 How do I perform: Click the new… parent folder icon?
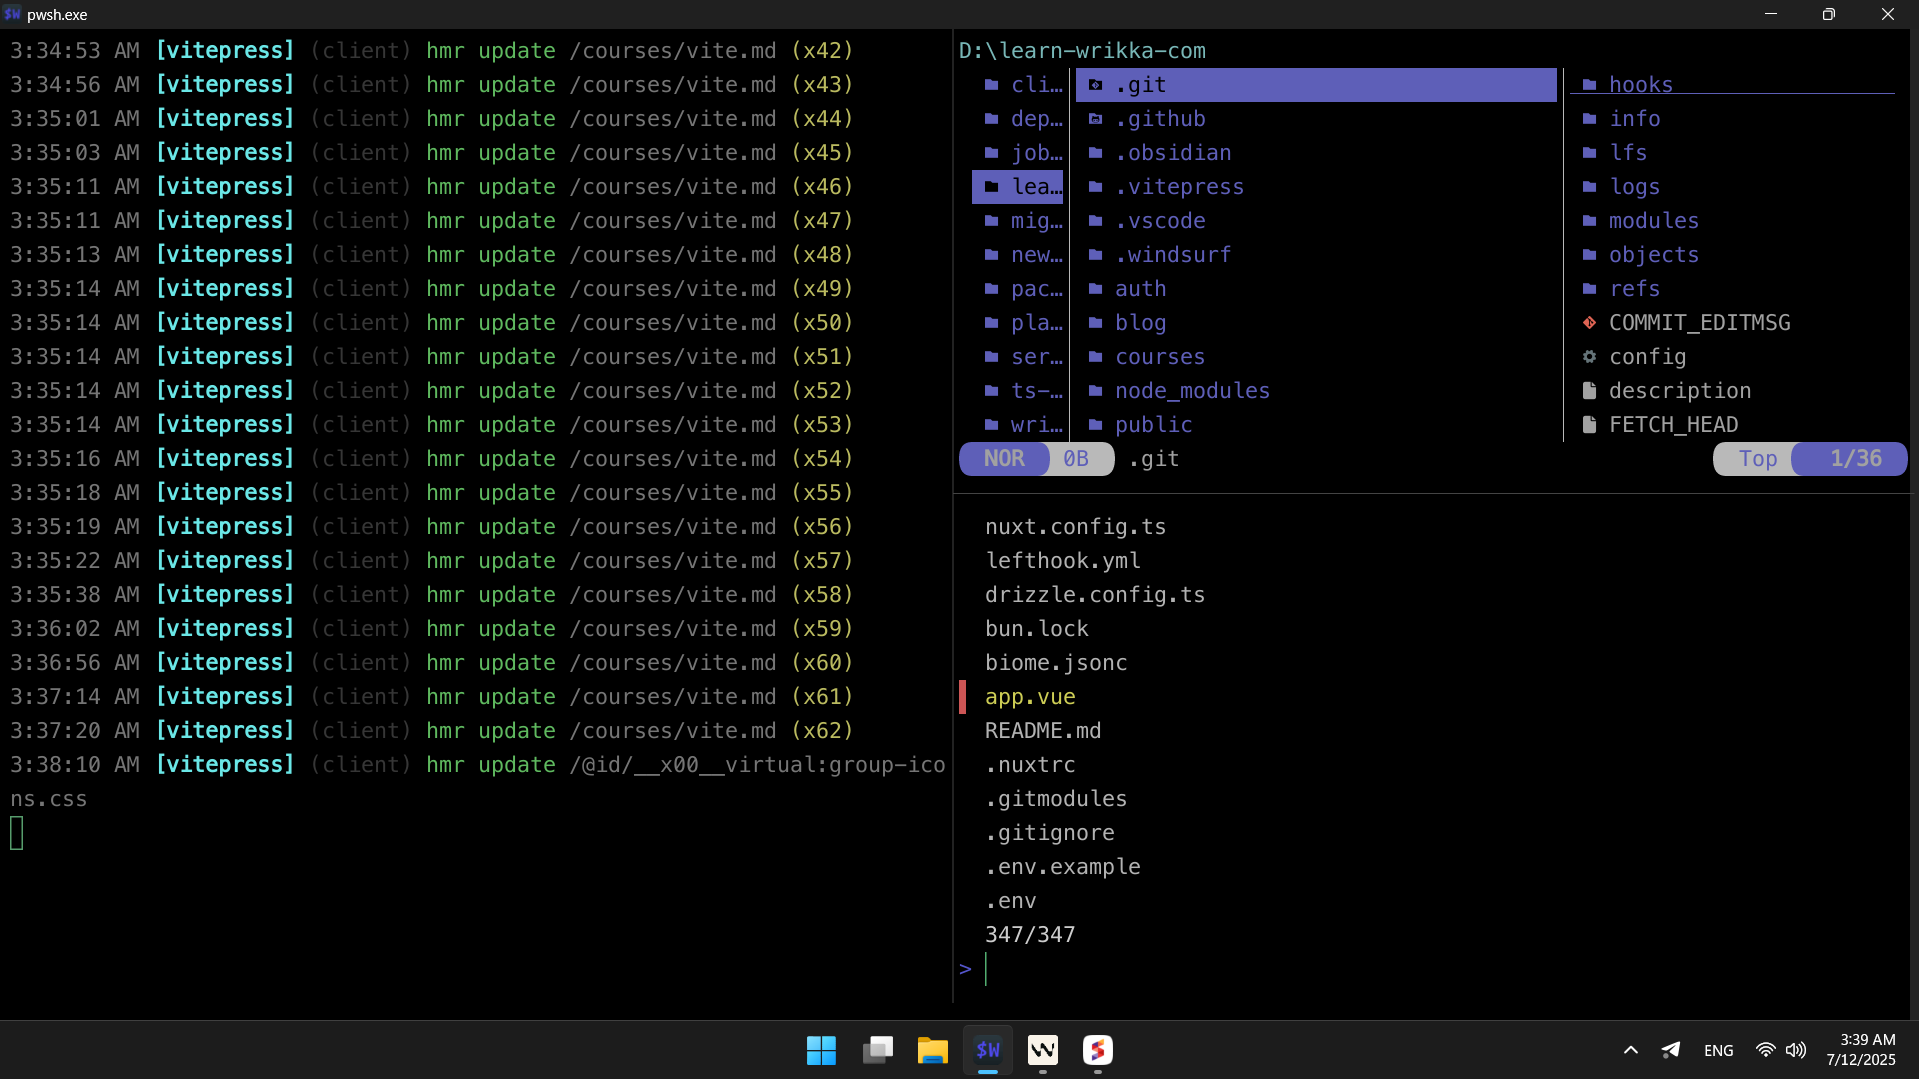point(992,255)
